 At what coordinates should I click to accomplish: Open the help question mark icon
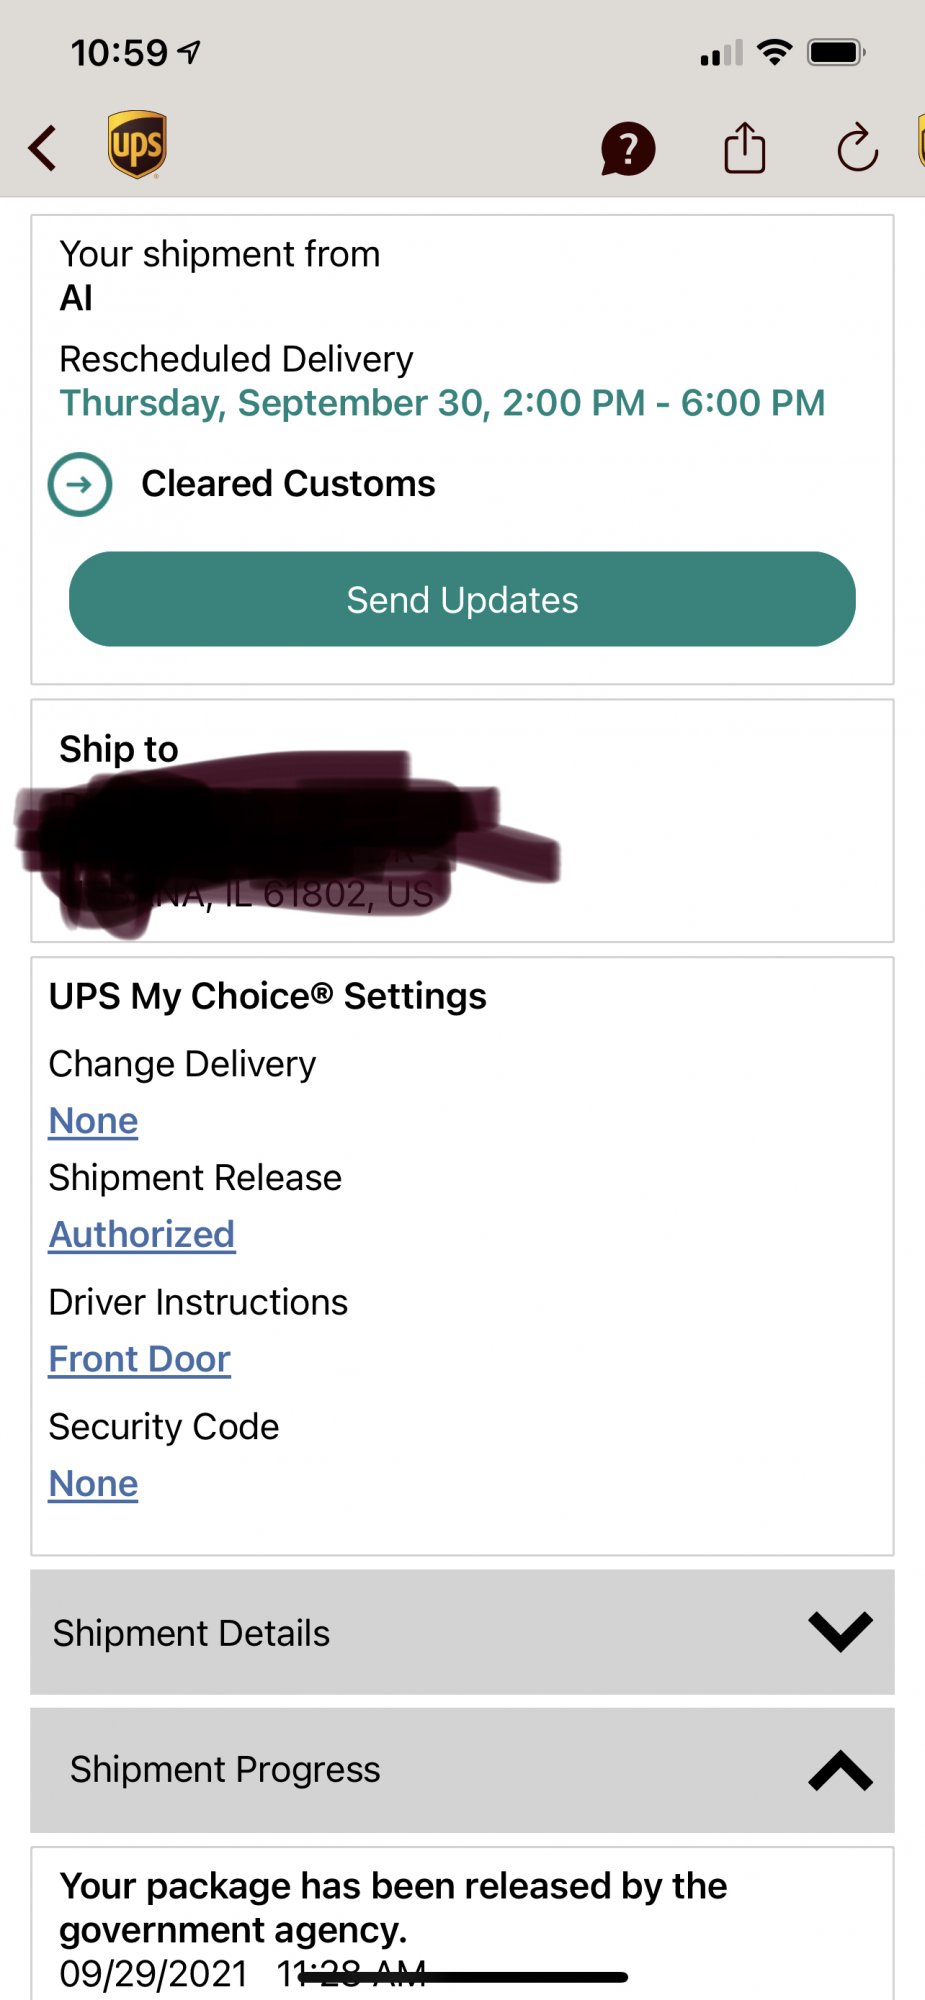[x=627, y=150]
